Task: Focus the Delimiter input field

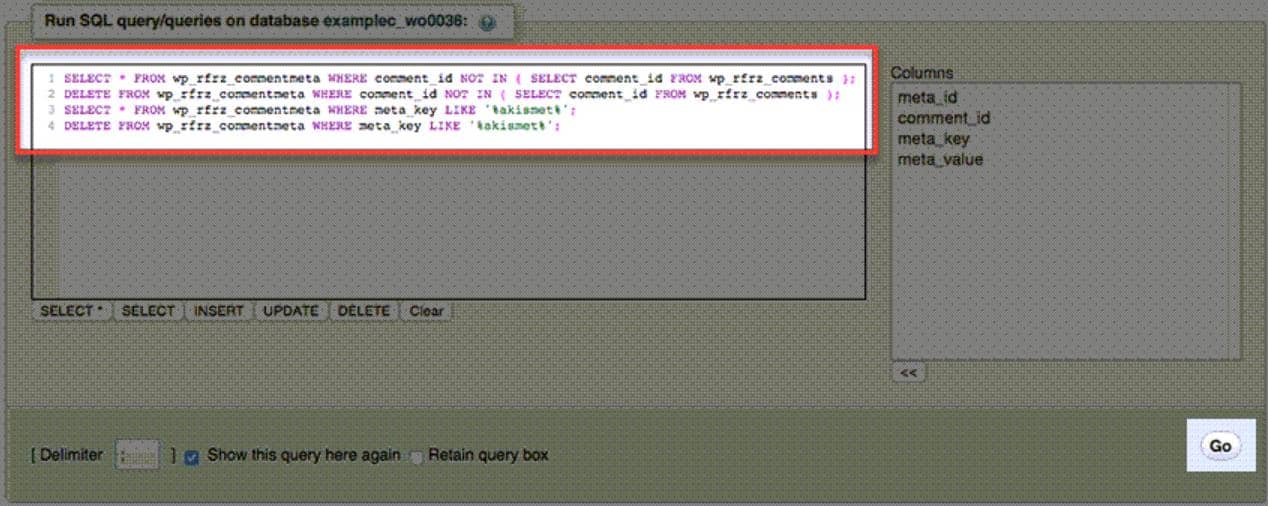Action: pos(137,455)
